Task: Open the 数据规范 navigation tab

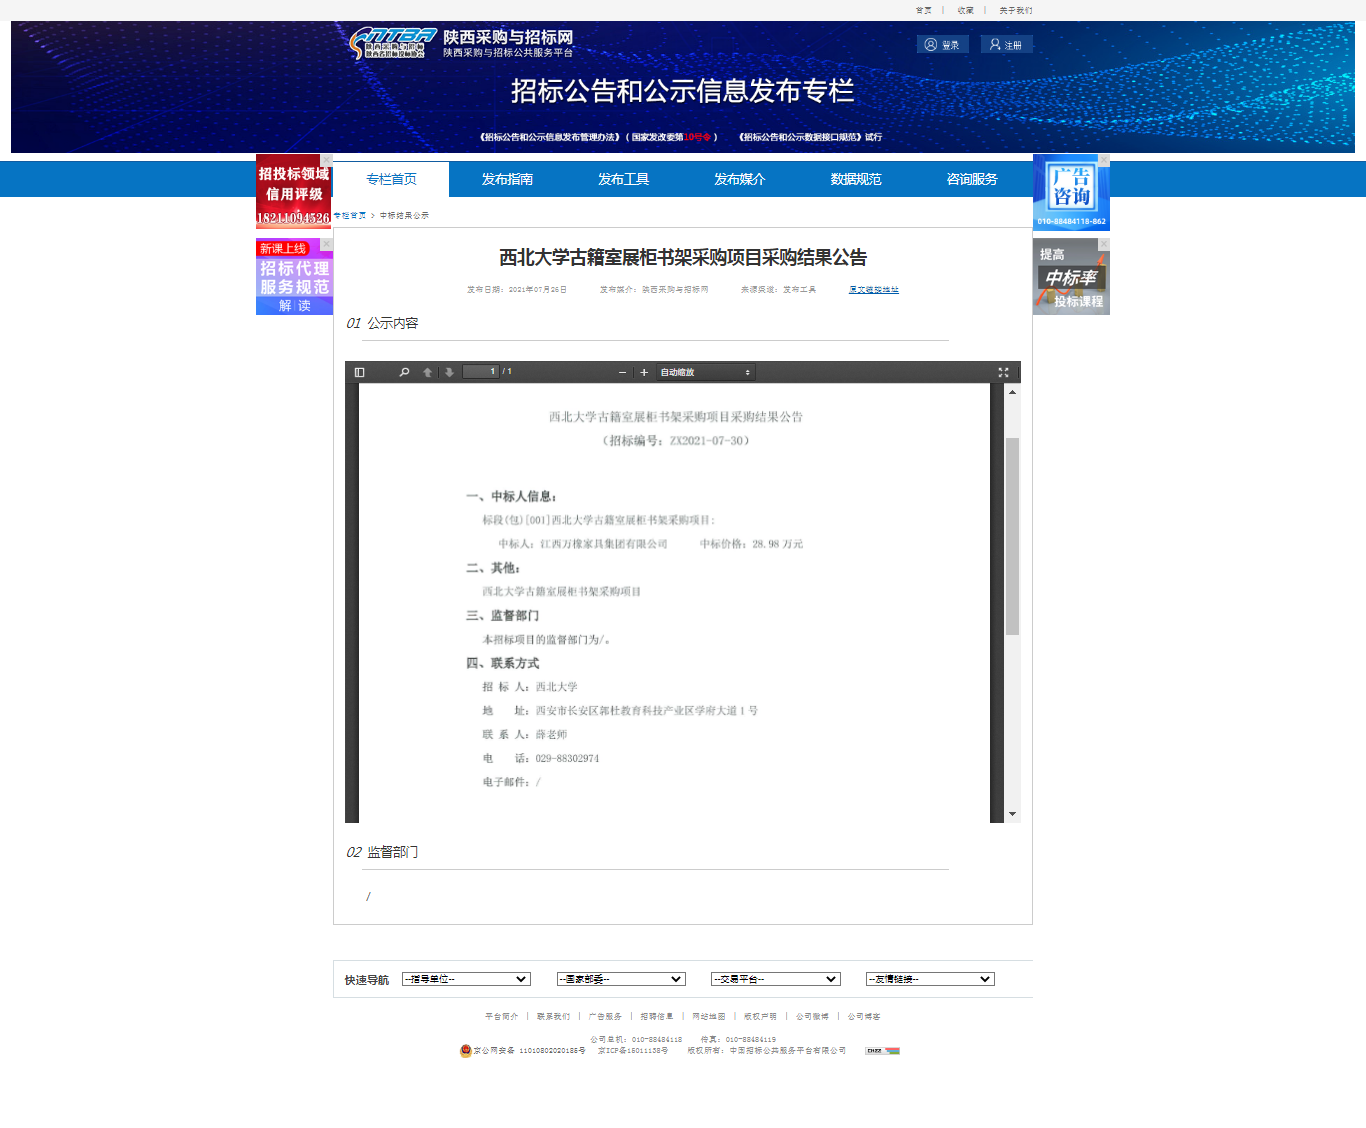Action: (x=855, y=179)
